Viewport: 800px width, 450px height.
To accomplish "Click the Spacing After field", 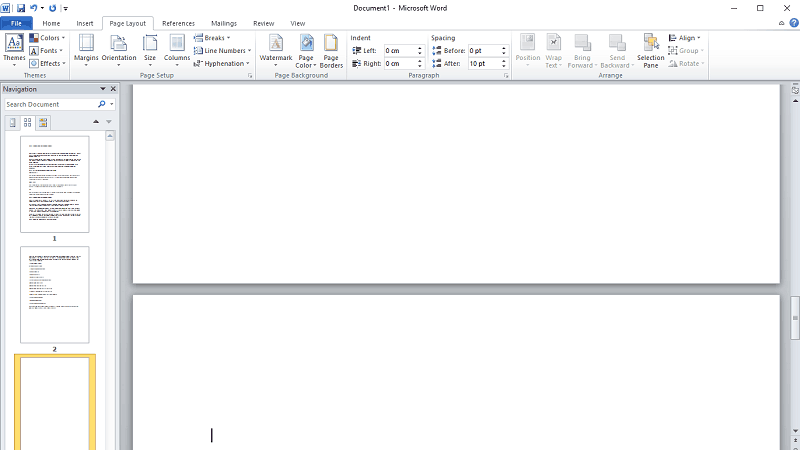I will (484, 63).
